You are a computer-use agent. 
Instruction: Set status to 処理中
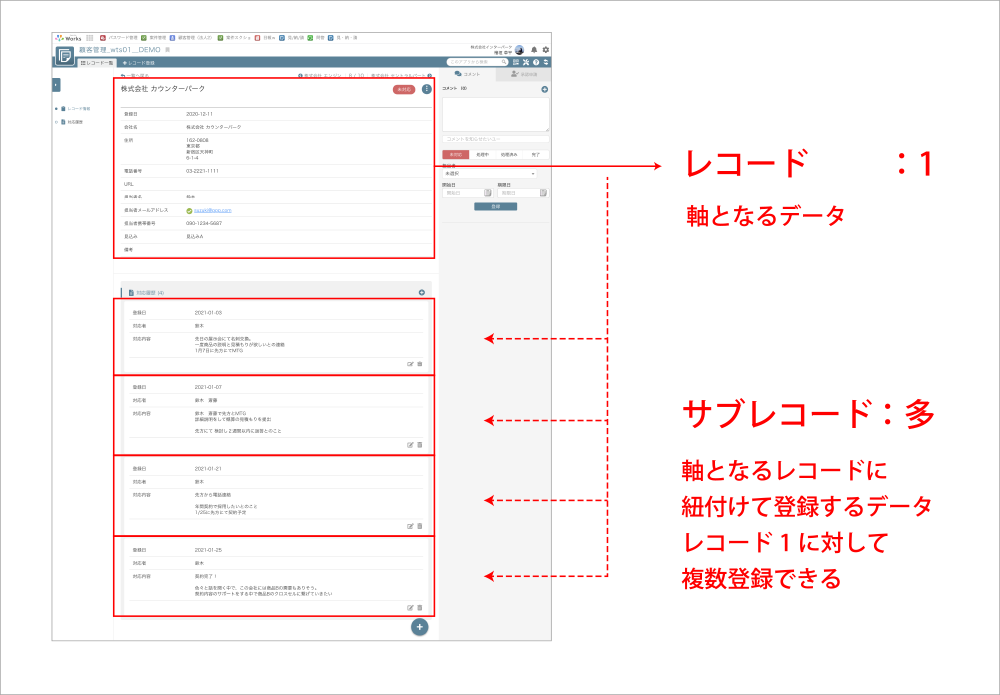point(481,155)
